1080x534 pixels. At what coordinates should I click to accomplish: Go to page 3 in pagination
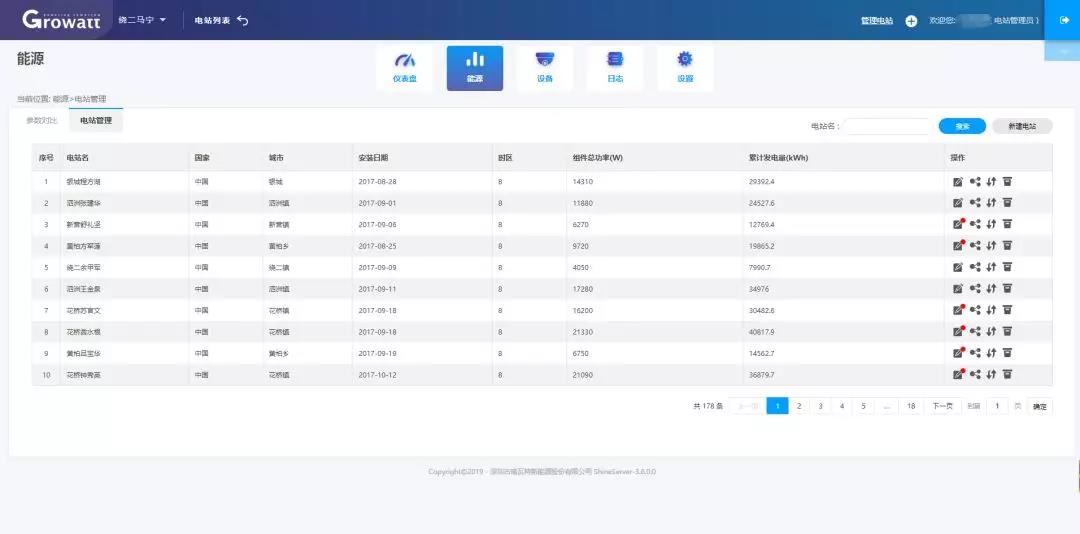pyautogui.click(x=820, y=406)
